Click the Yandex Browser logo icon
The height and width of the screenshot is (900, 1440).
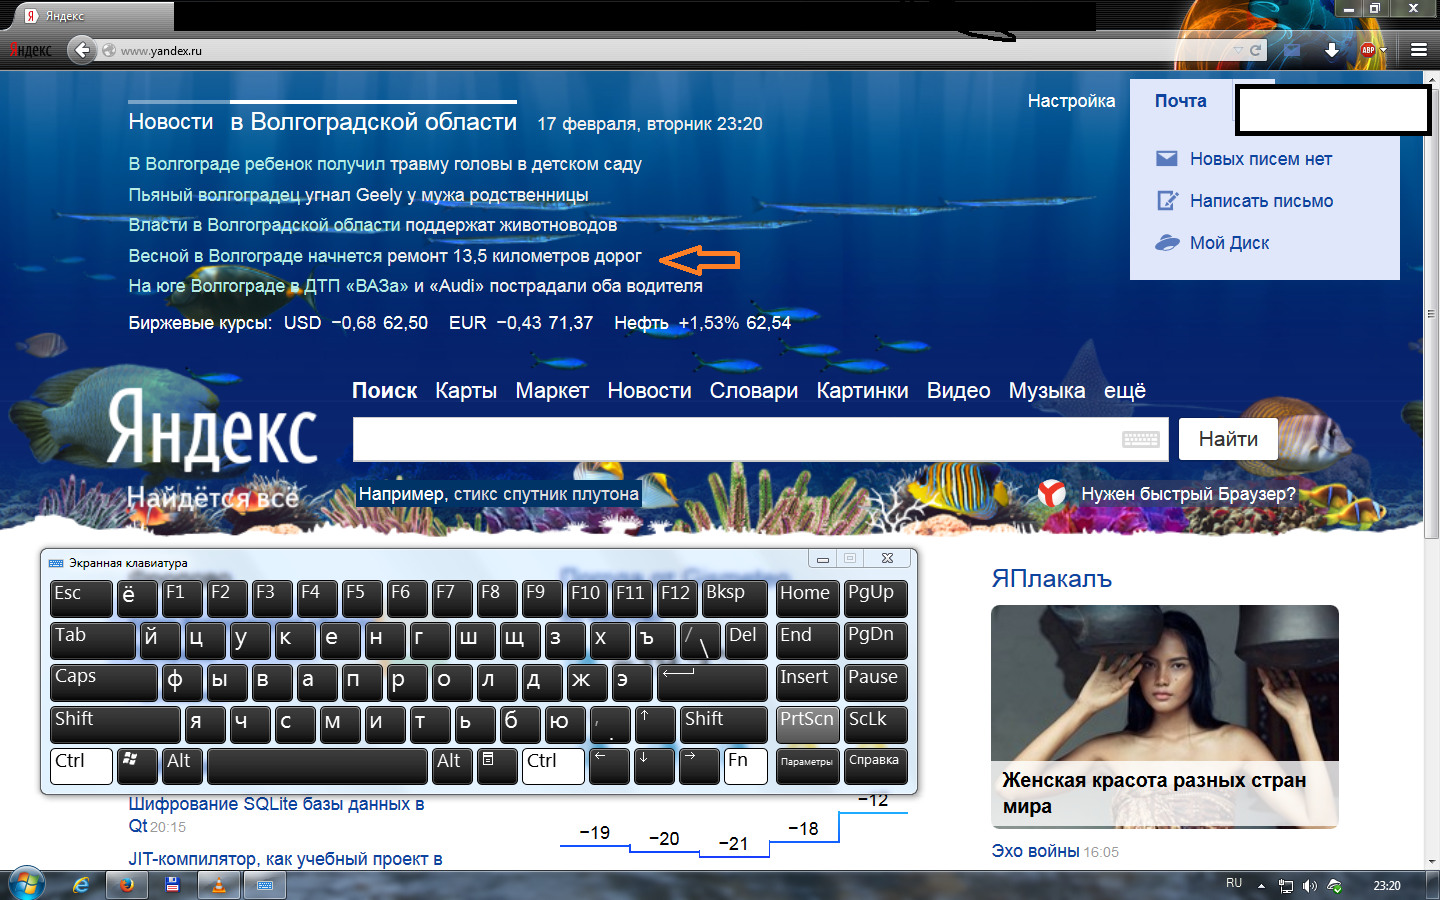(x=1051, y=493)
